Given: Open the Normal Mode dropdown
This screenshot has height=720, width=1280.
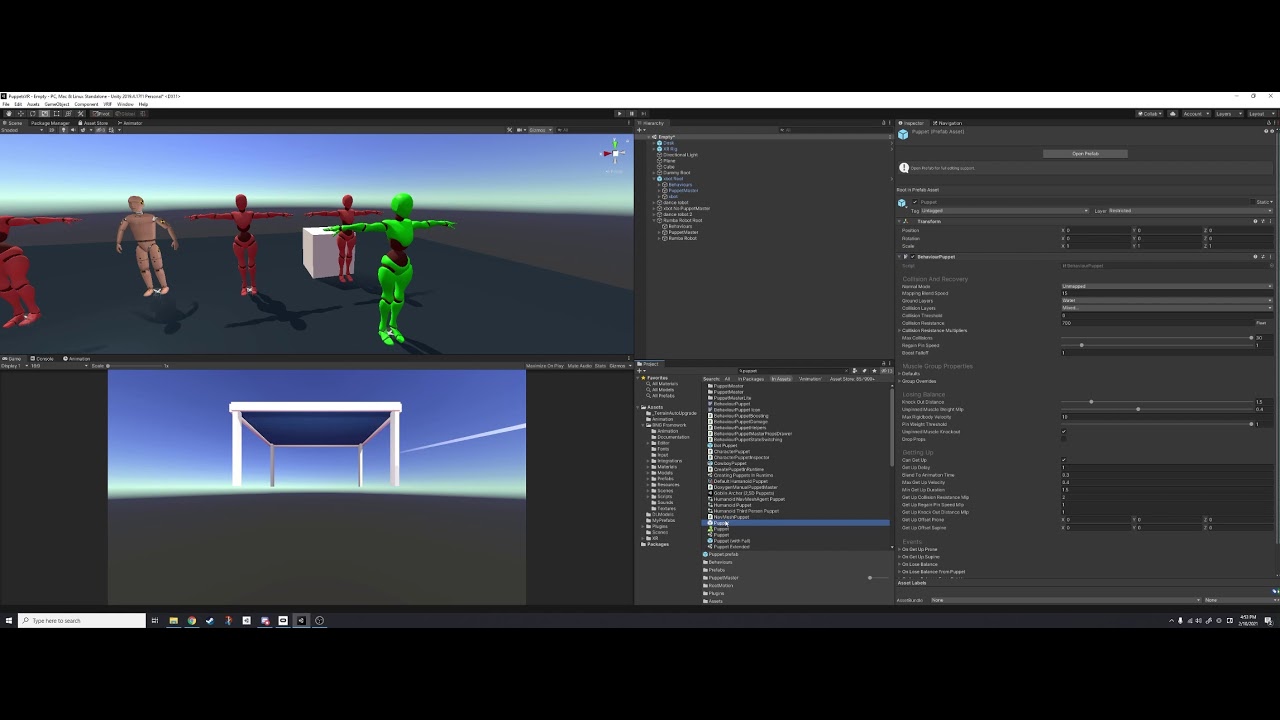Looking at the screenshot, I should tap(1167, 286).
